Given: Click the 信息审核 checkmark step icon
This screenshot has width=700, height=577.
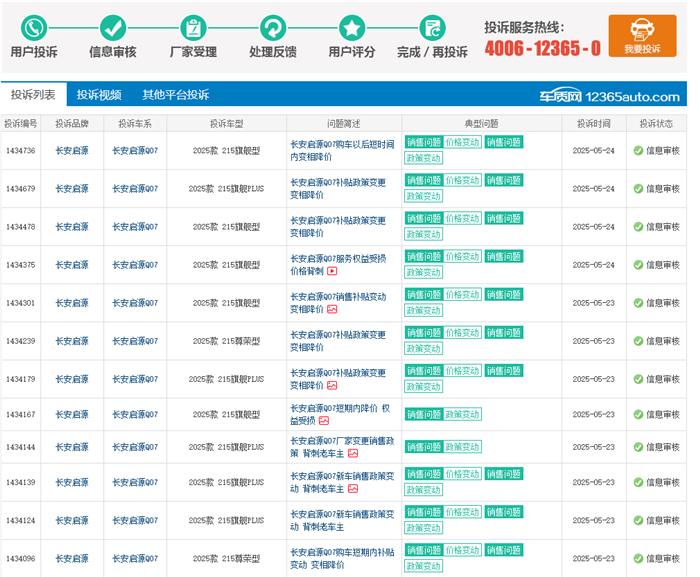Looking at the screenshot, I should click(113, 28).
